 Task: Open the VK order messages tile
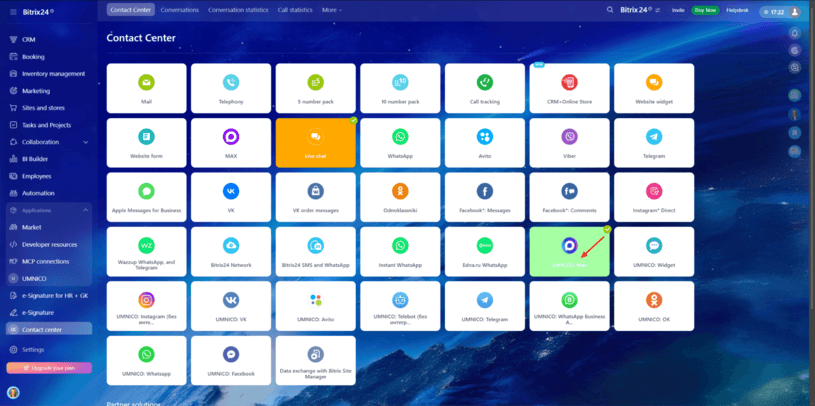pyautogui.click(x=316, y=198)
